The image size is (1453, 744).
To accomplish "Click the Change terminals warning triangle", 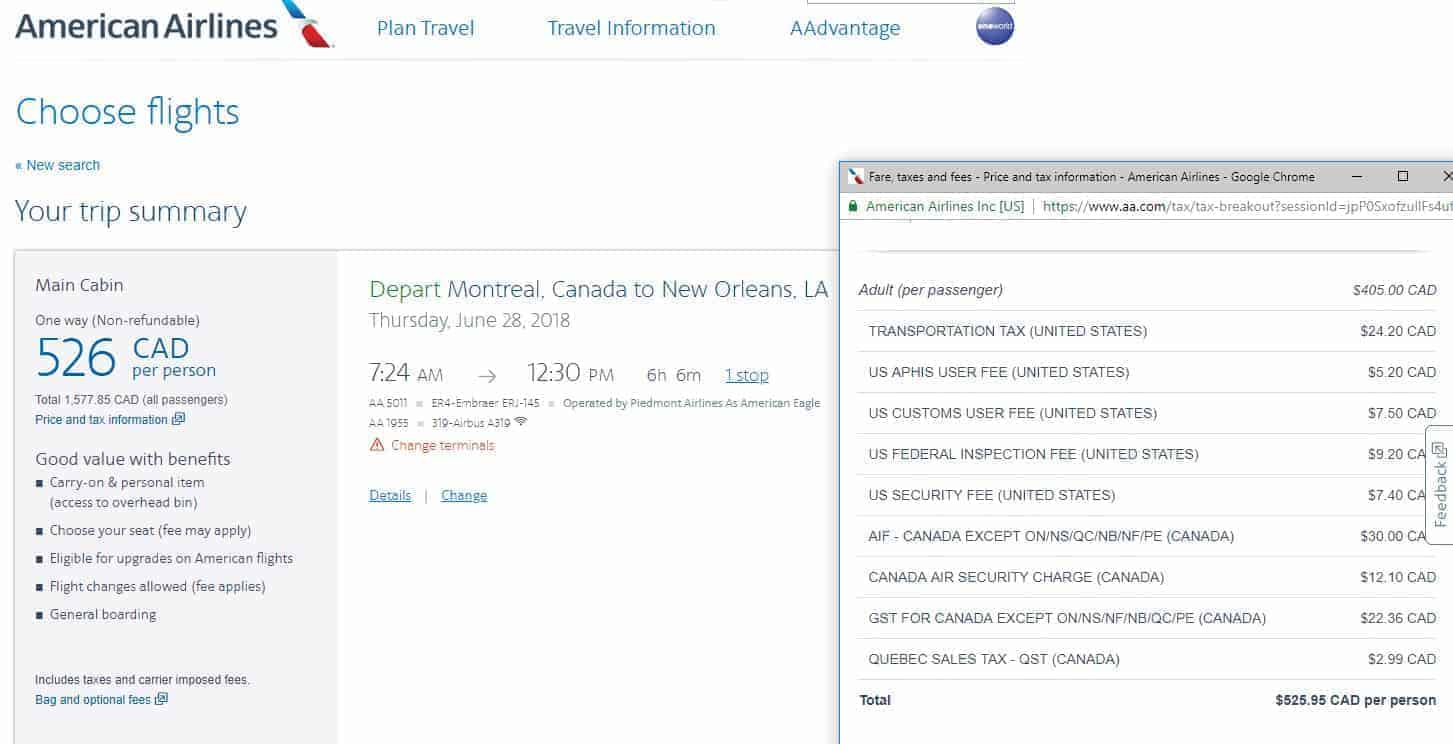I will (378, 445).
